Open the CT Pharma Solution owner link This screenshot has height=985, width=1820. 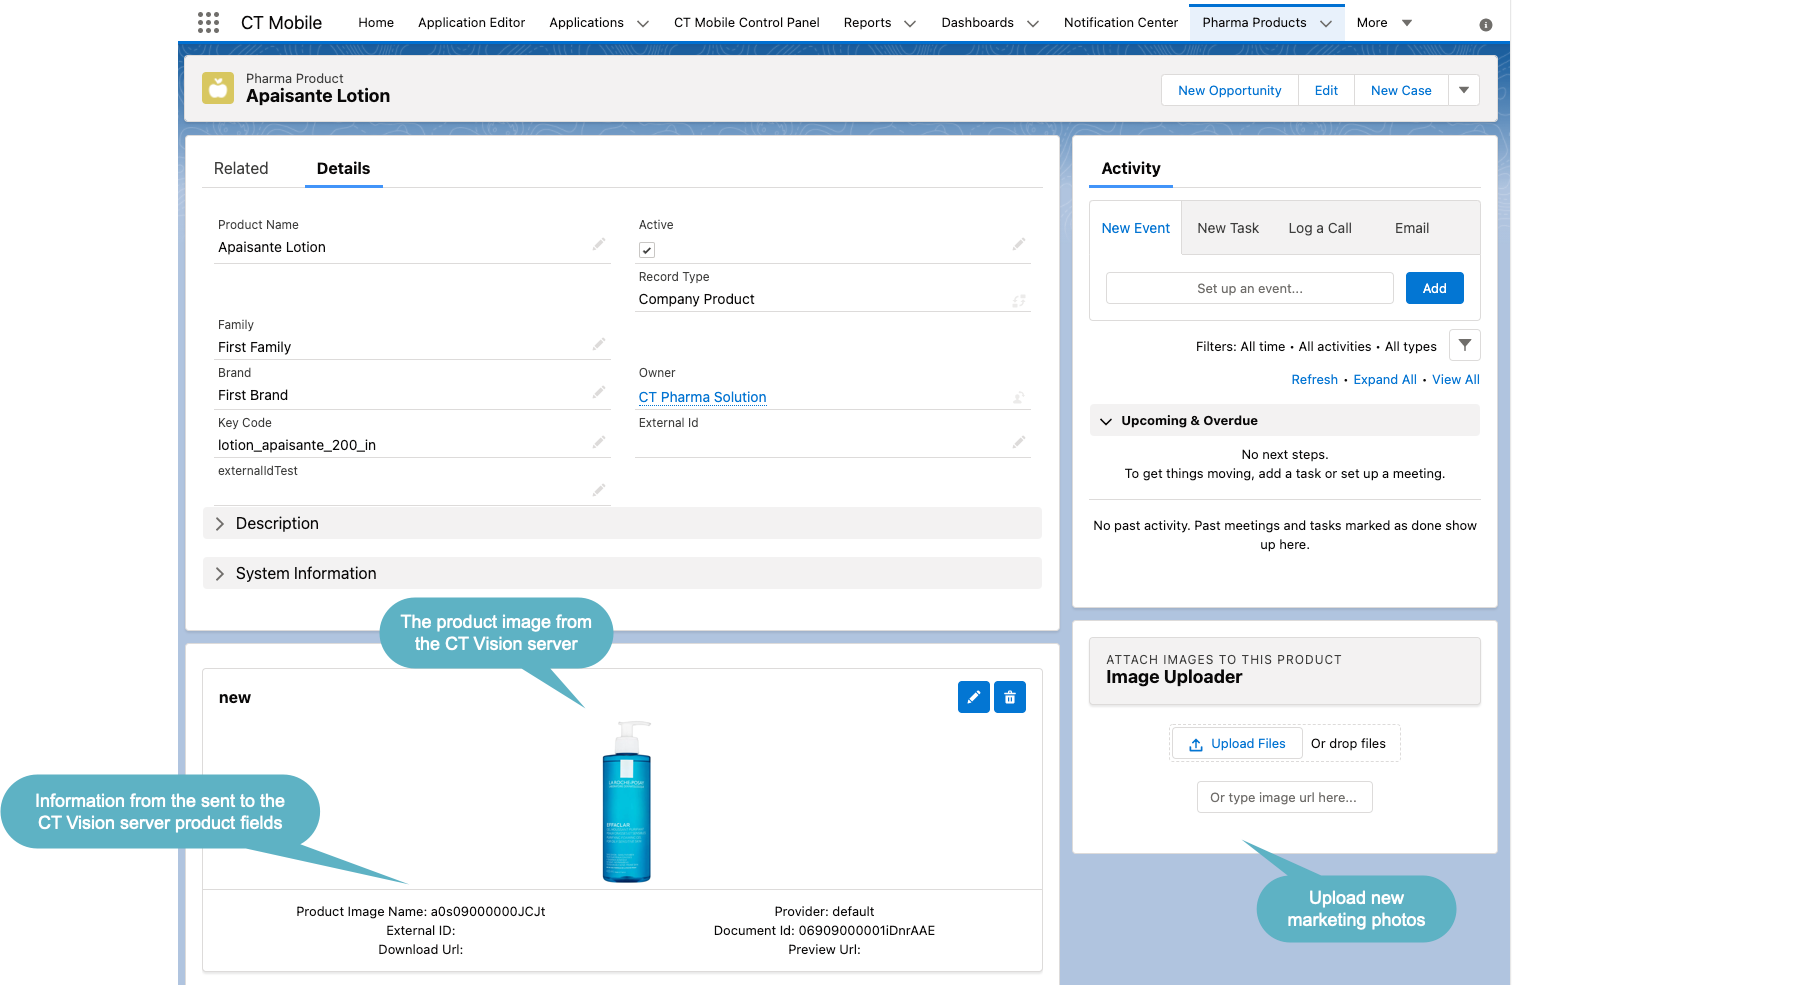point(702,397)
